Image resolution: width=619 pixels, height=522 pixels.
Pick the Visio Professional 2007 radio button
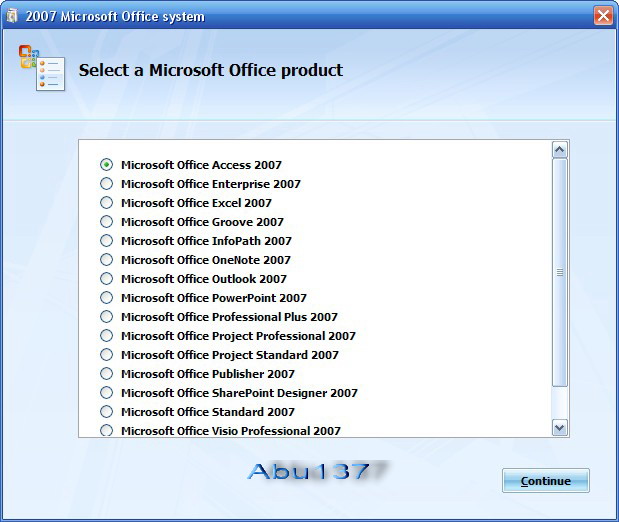coord(106,430)
